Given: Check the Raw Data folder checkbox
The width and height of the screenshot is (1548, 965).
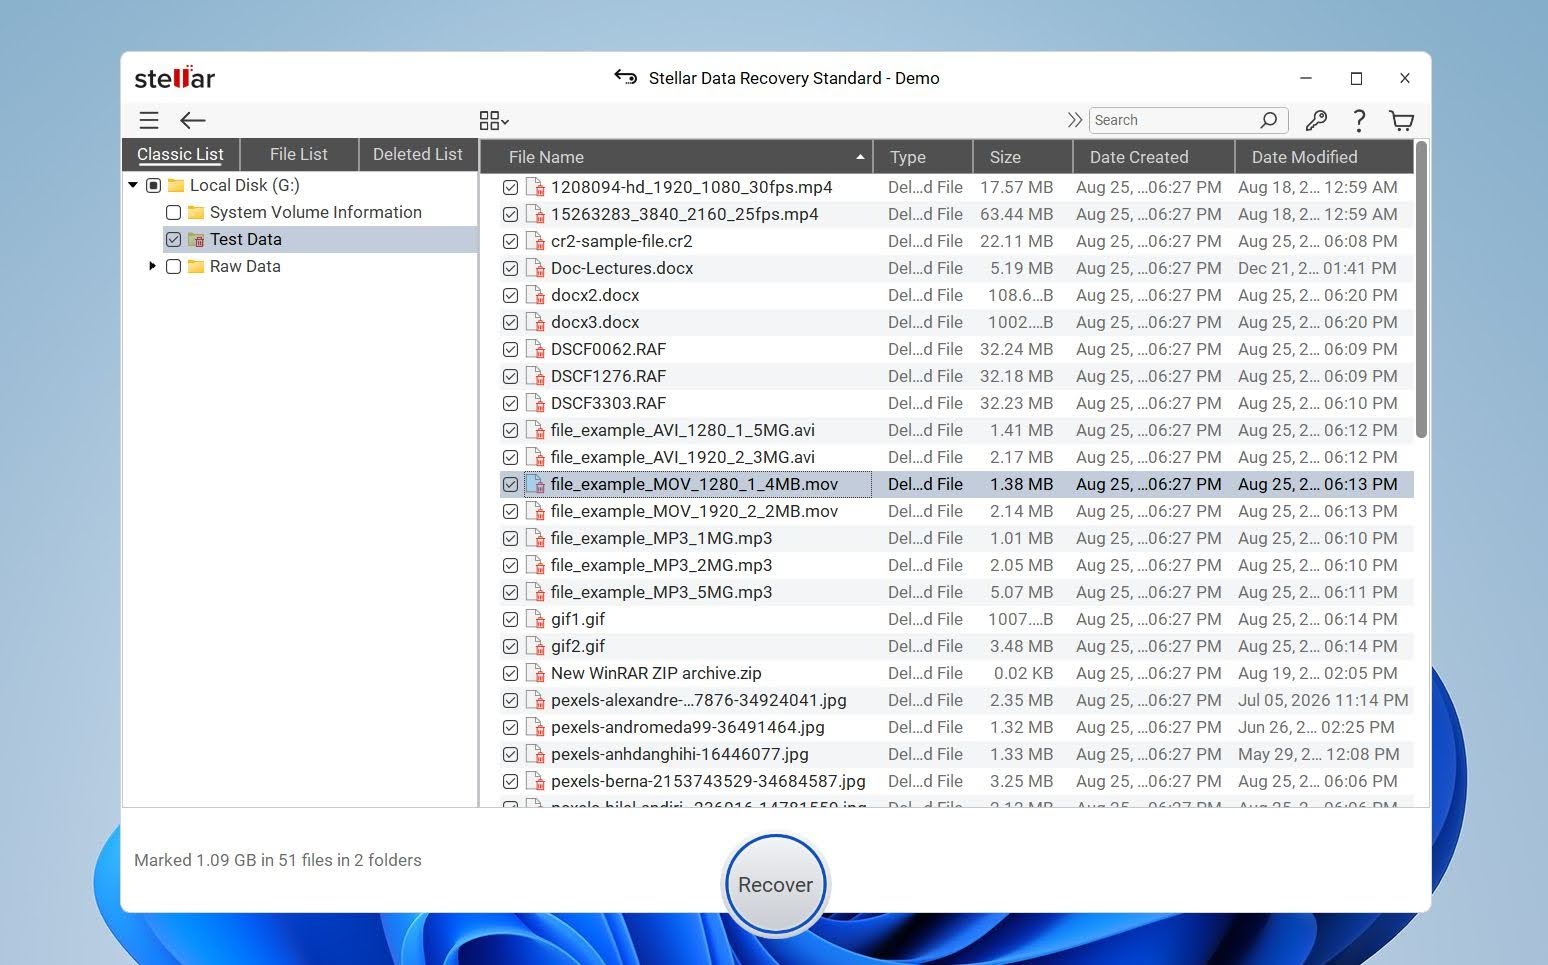Looking at the screenshot, I should pyautogui.click(x=173, y=266).
